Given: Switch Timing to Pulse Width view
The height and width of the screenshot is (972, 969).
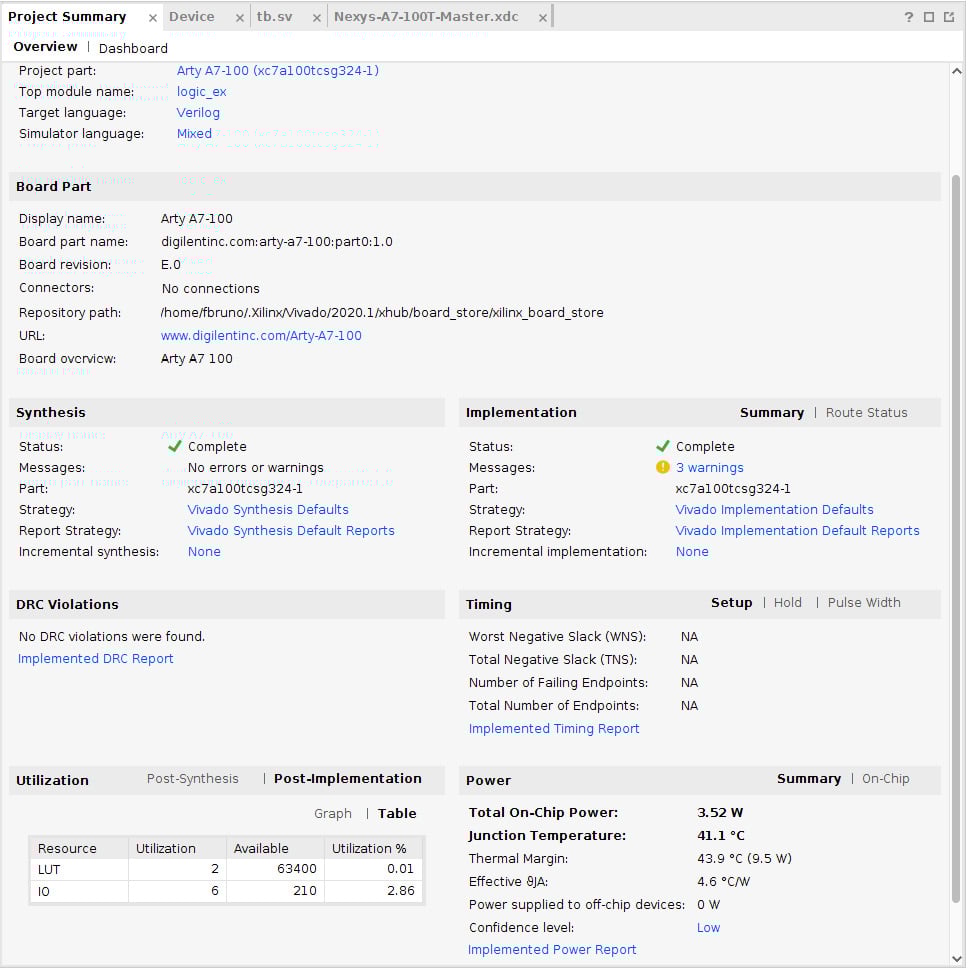Looking at the screenshot, I should [864, 603].
